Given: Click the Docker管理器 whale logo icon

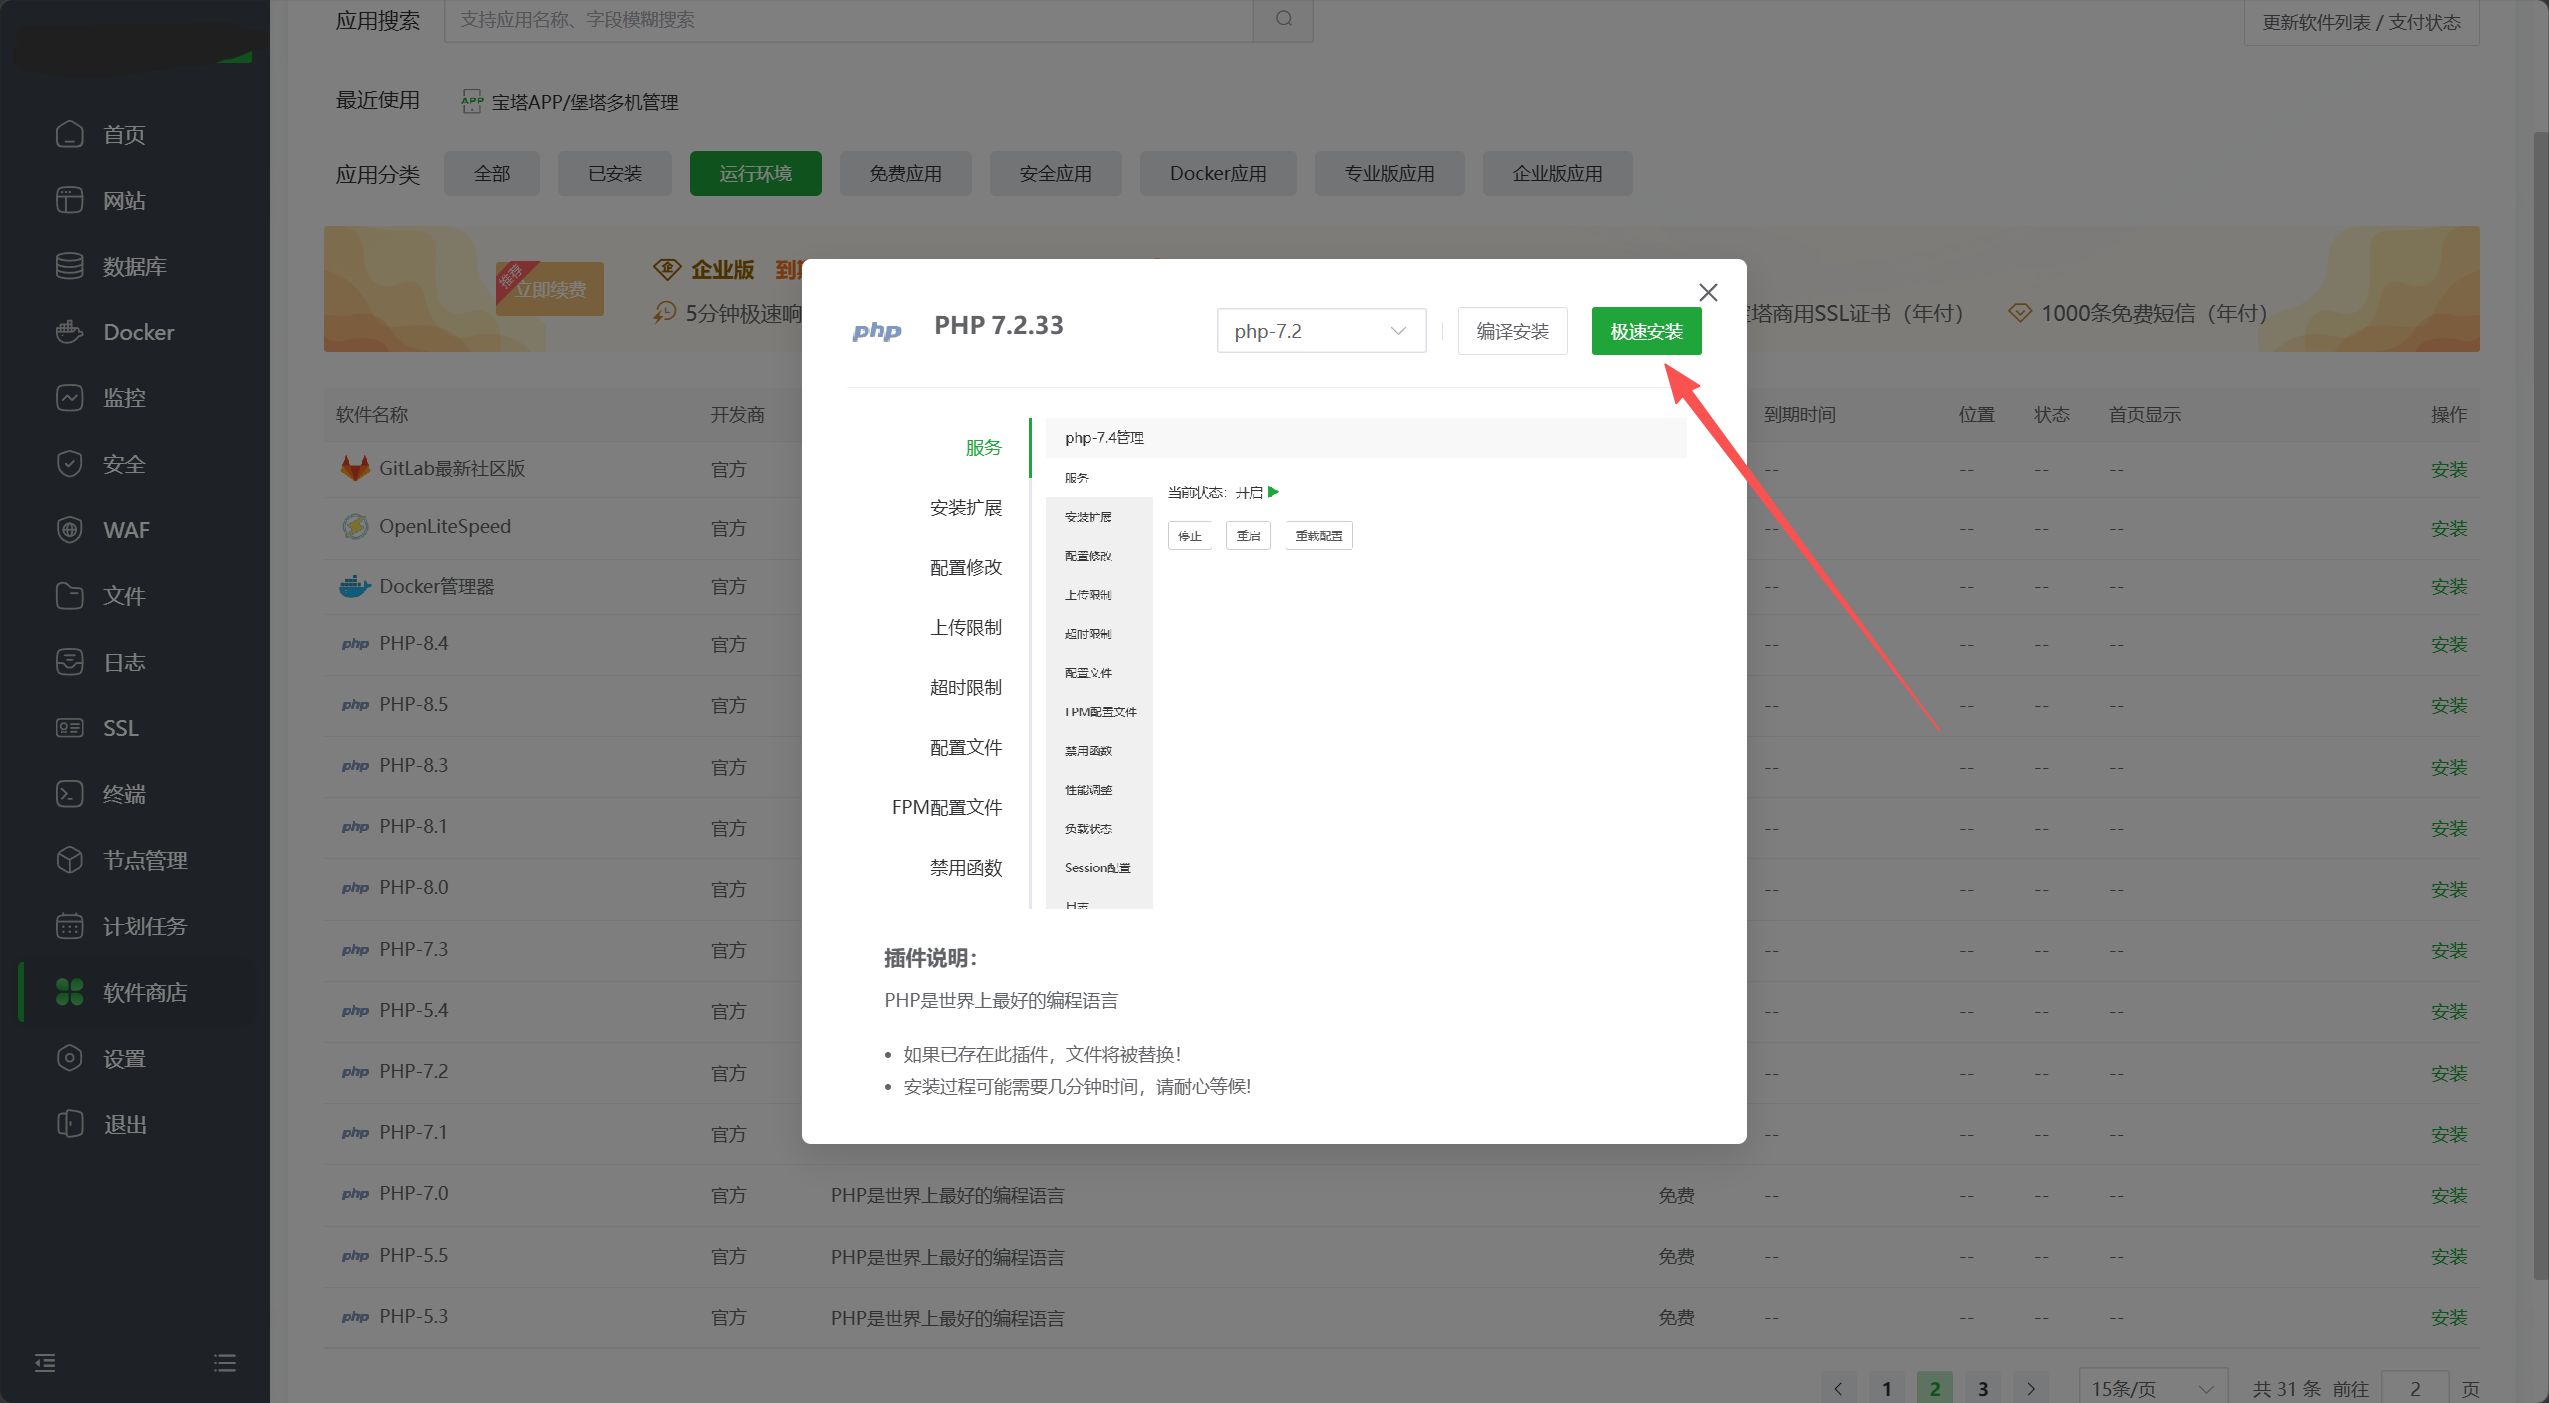Looking at the screenshot, I should 355,586.
